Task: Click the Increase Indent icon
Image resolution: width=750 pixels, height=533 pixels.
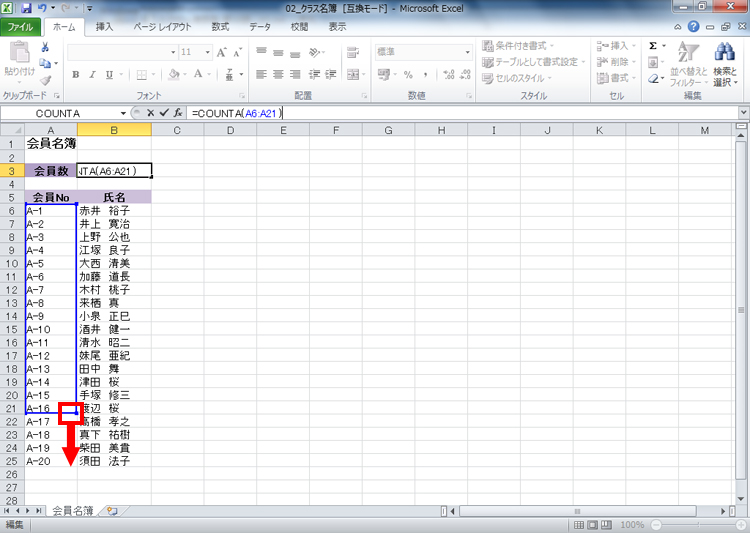Action: pyautogui.click(x=331, y=74)
